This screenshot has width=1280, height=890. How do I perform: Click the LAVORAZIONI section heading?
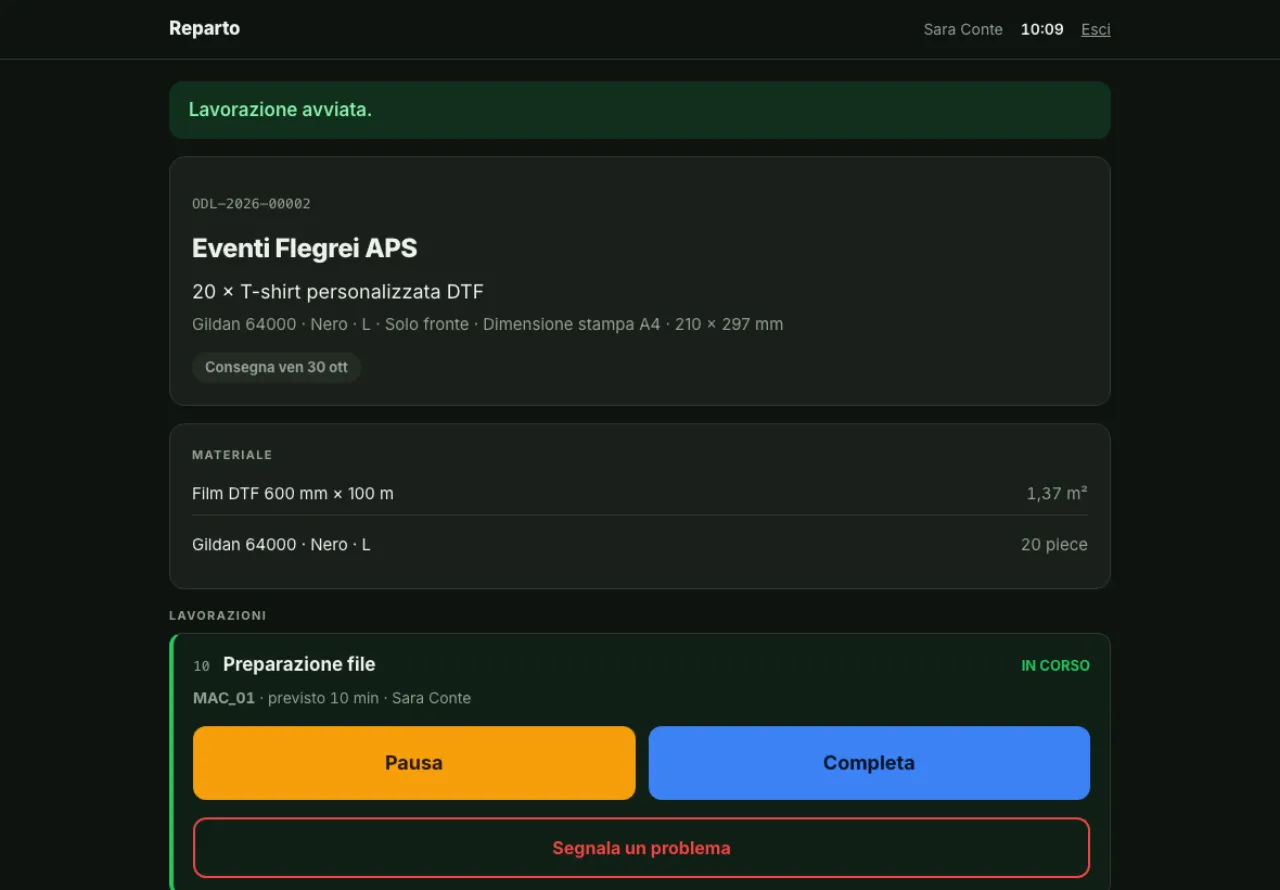pyautogui.click(x=218, y=616)
